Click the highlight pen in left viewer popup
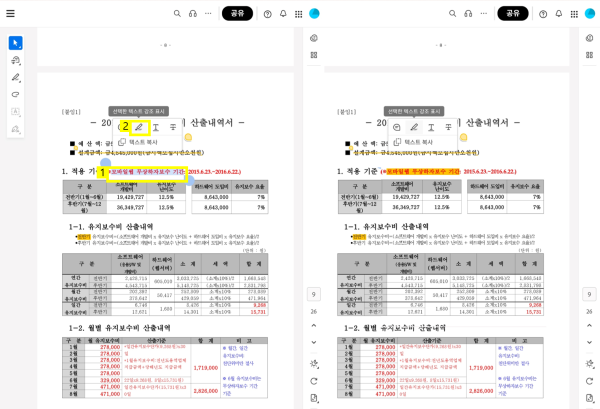Image resolution: width=600 pixels, height=409 pixels. (139, 127)
